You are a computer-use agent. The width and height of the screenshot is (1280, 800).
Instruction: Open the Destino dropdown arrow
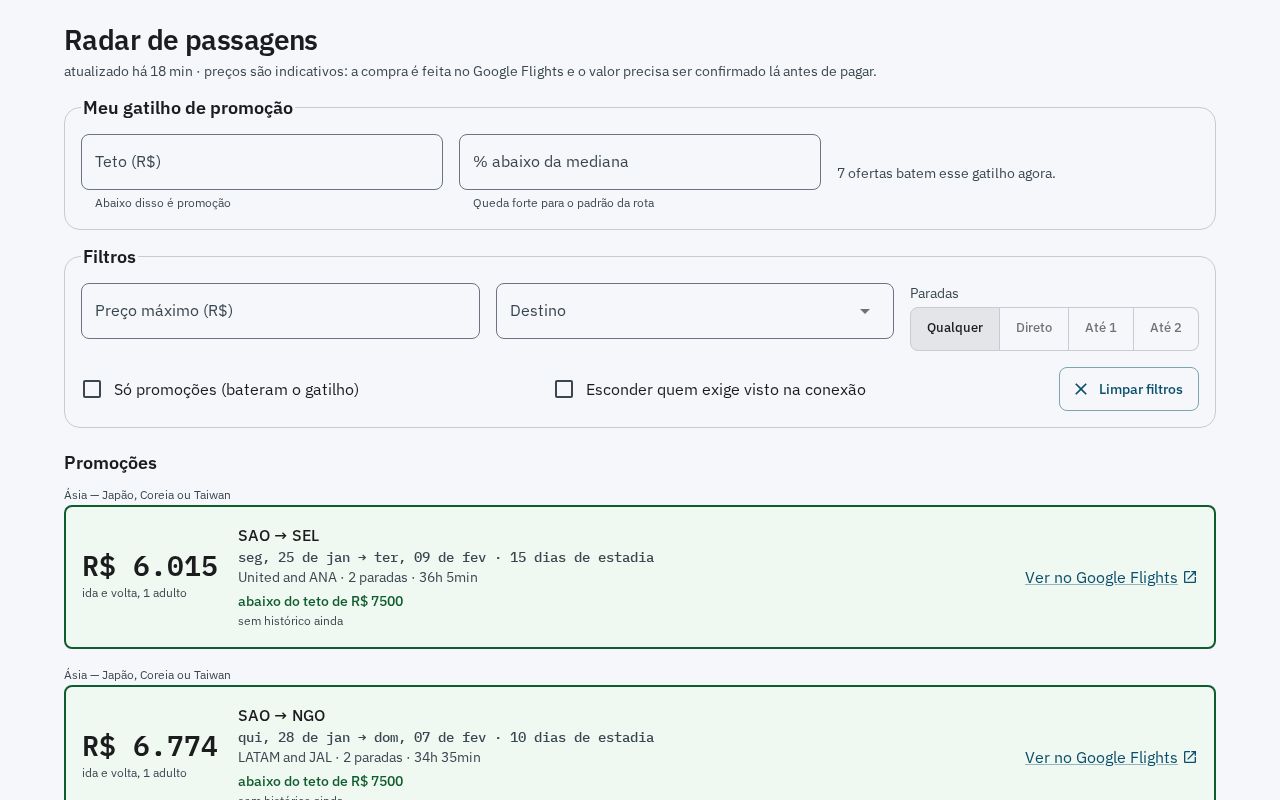[x=865, y=311]
